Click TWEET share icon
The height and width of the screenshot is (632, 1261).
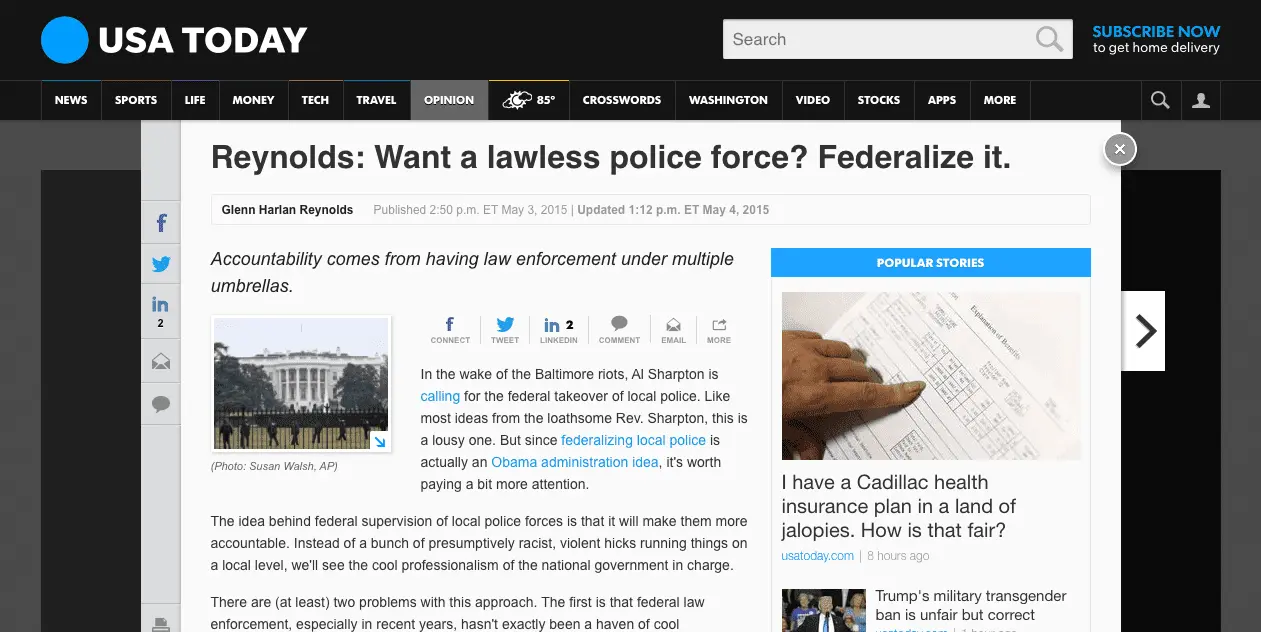(x=505, y=329)
